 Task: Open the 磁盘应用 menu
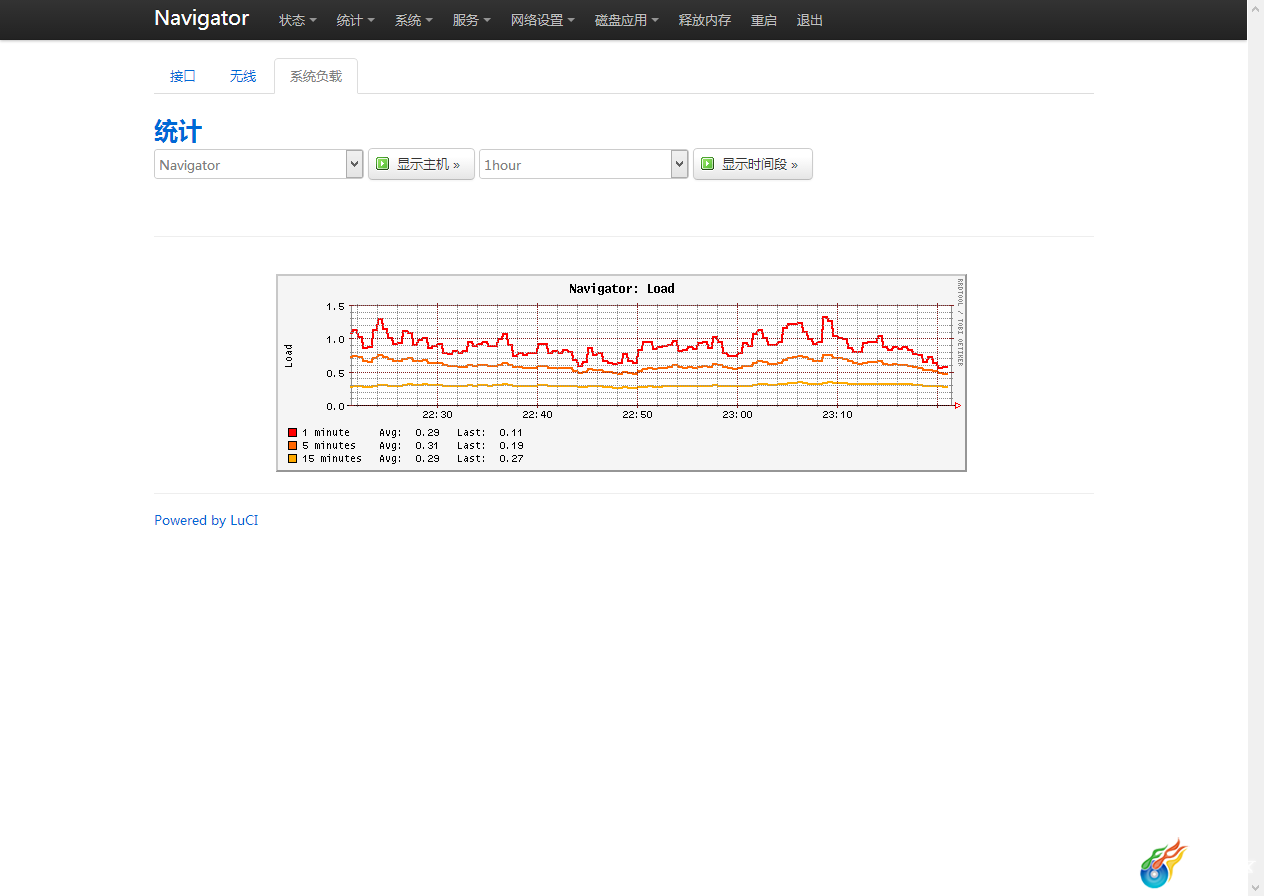627,20
